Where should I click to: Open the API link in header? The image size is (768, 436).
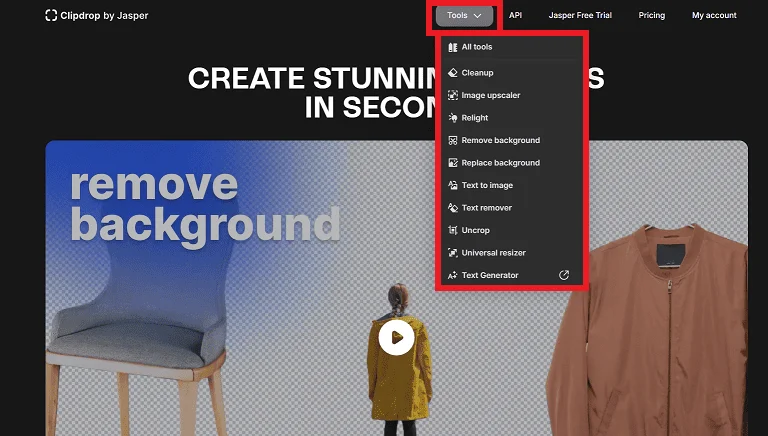(x=515, y=15)
